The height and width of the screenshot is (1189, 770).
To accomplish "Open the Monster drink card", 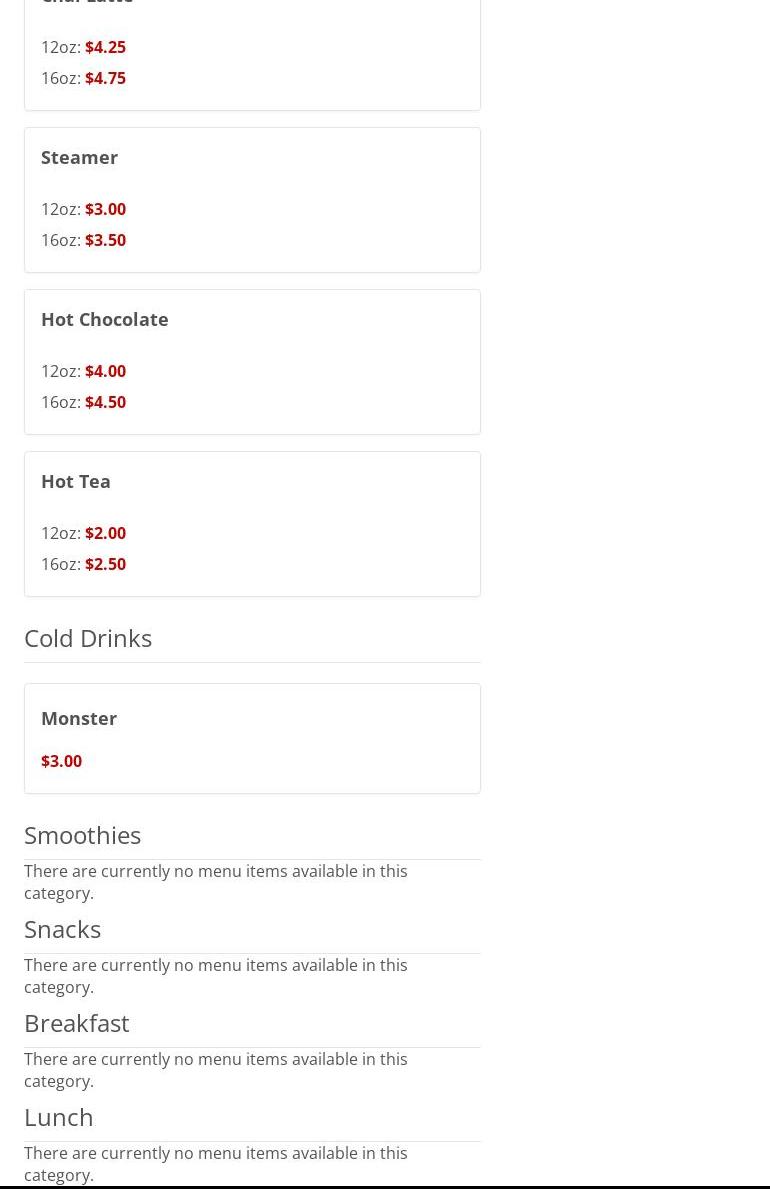I will (252, 739).
